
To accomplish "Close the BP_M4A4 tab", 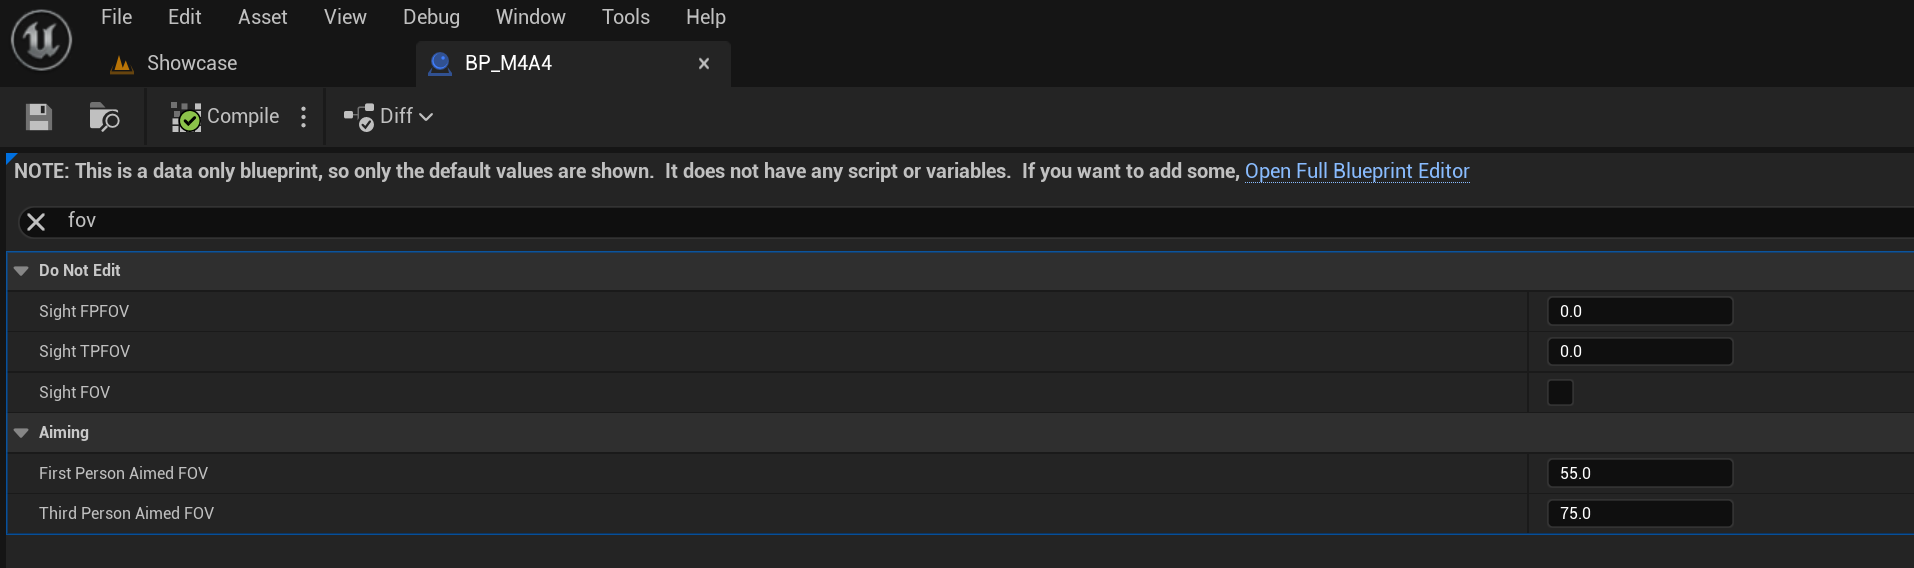I will 704,64.
